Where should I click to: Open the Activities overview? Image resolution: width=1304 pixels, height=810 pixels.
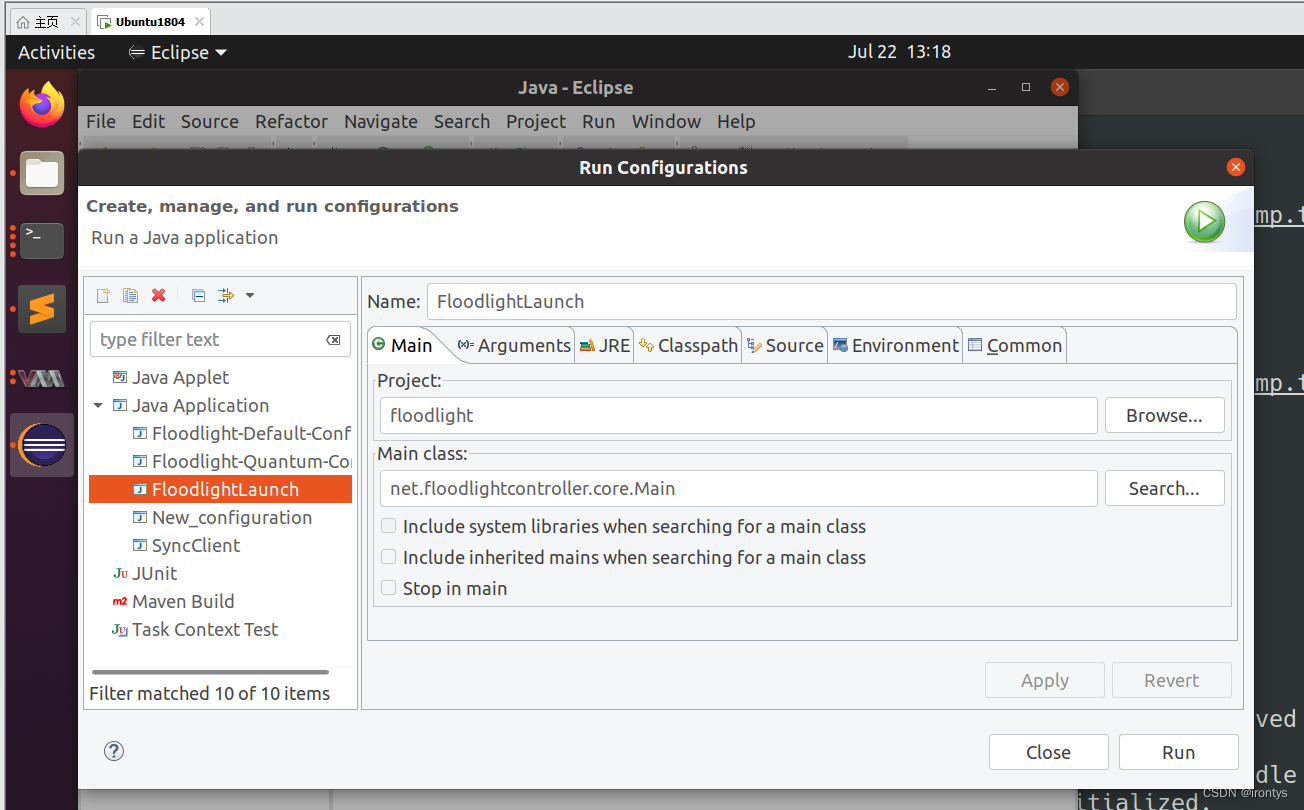coord(57,52)
